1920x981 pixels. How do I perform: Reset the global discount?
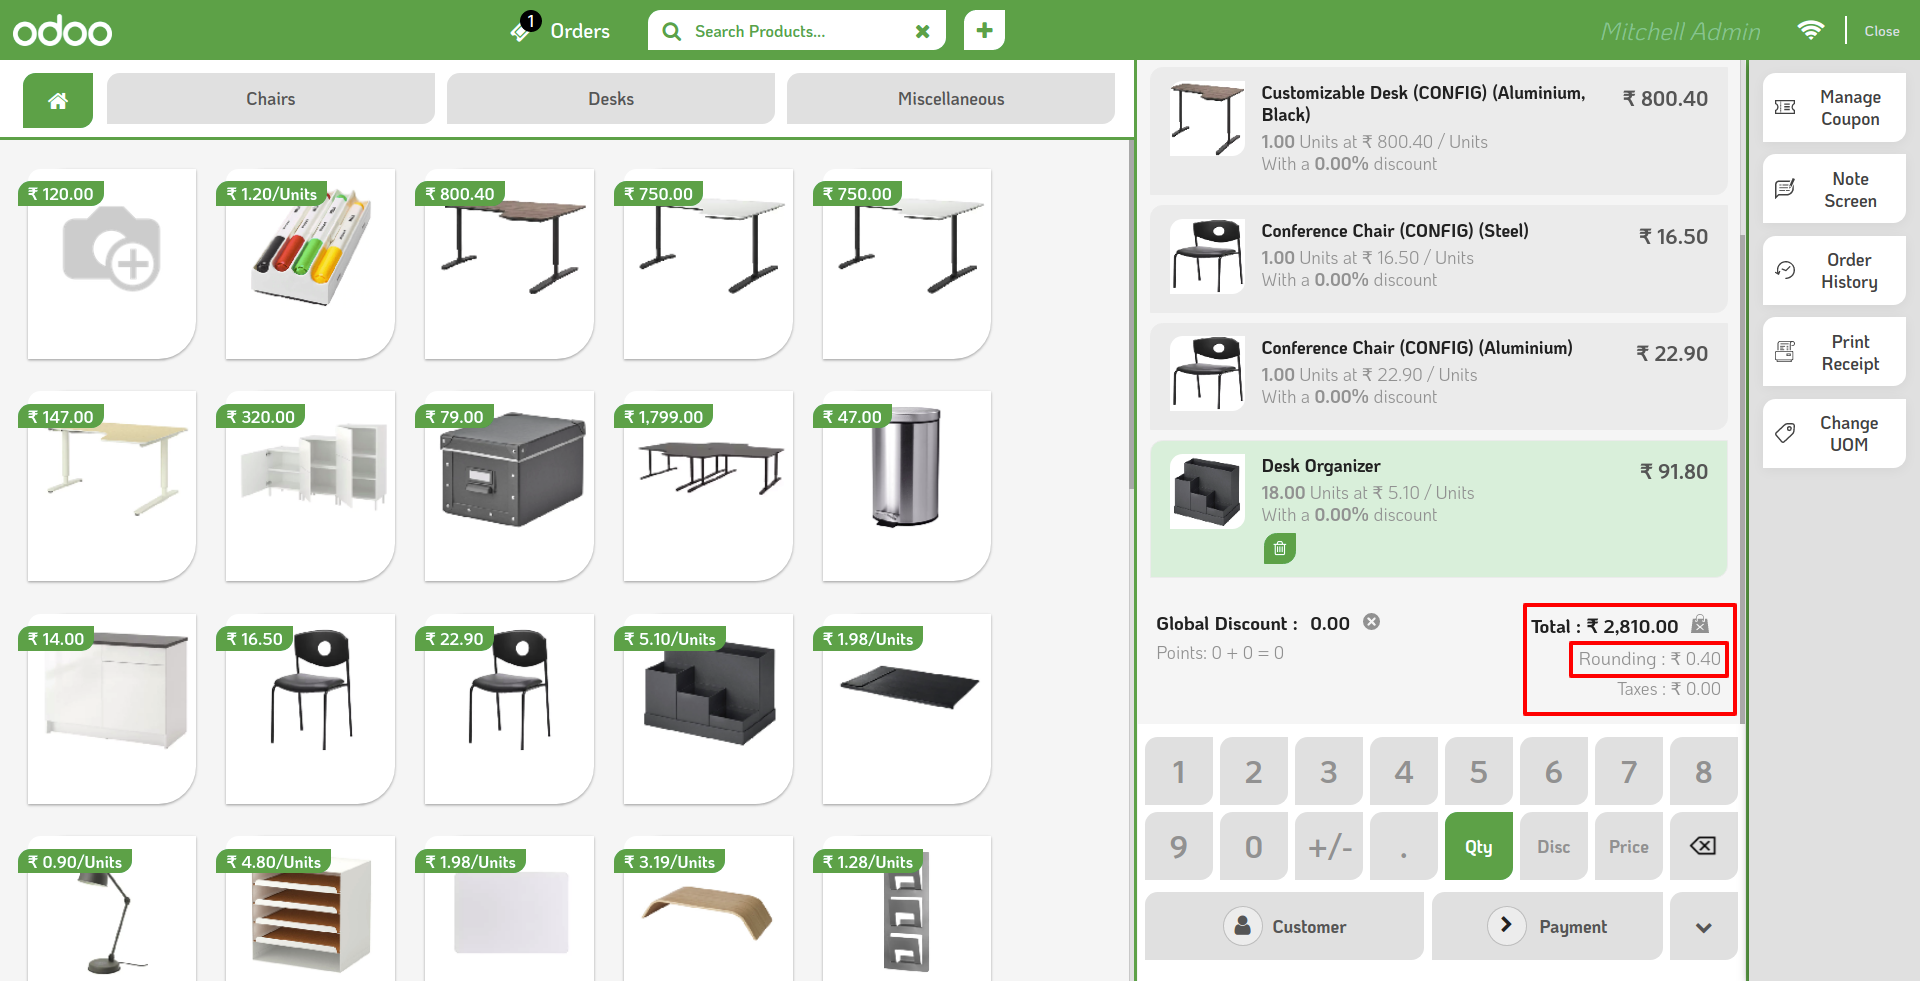[1372, 622]
